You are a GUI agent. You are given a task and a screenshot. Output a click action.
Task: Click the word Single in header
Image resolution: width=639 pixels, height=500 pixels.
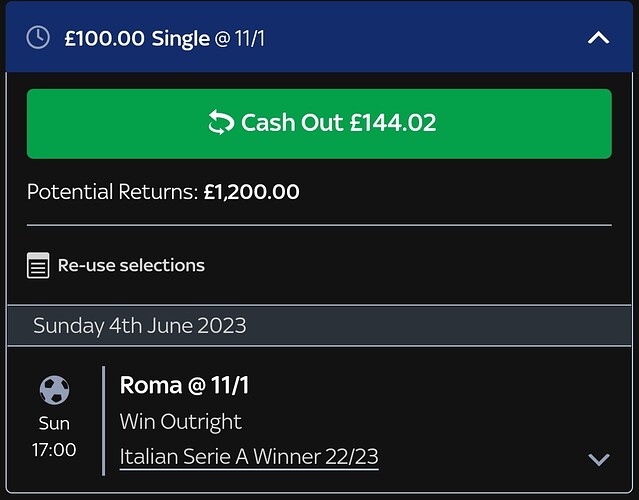[181, 40]
